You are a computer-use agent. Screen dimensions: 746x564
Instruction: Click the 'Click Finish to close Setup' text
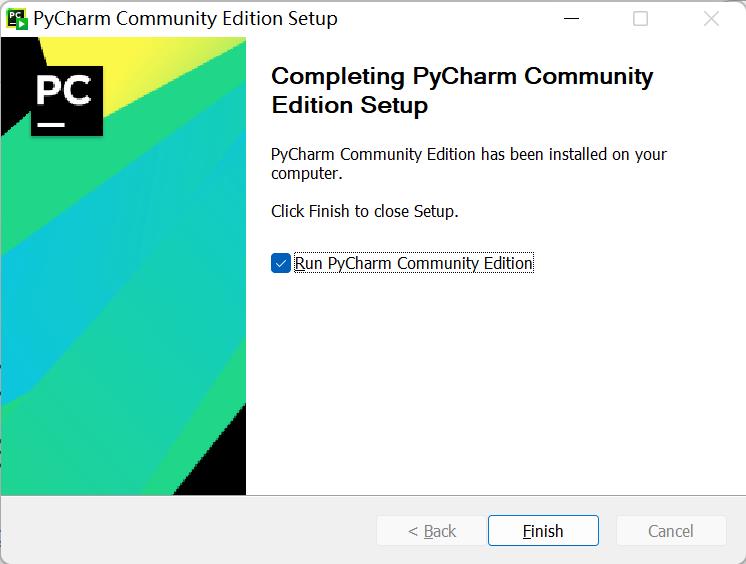365,211
